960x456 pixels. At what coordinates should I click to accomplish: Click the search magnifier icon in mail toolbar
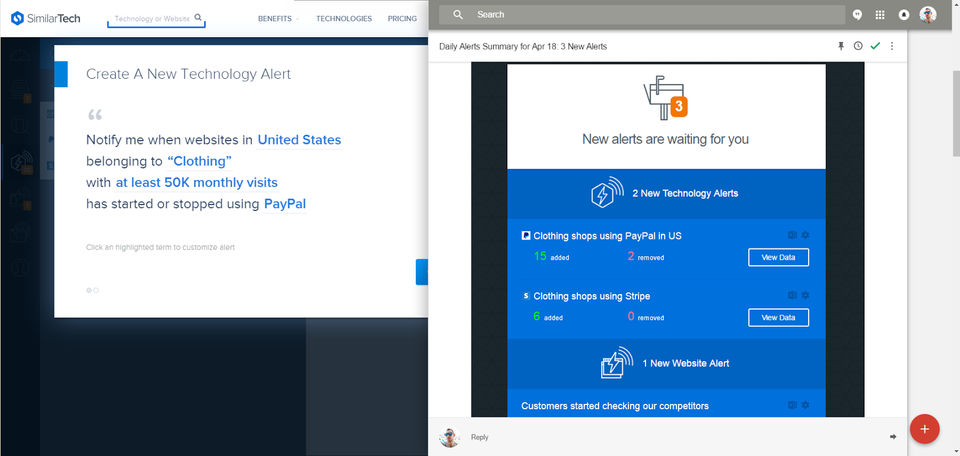[458, 15]
